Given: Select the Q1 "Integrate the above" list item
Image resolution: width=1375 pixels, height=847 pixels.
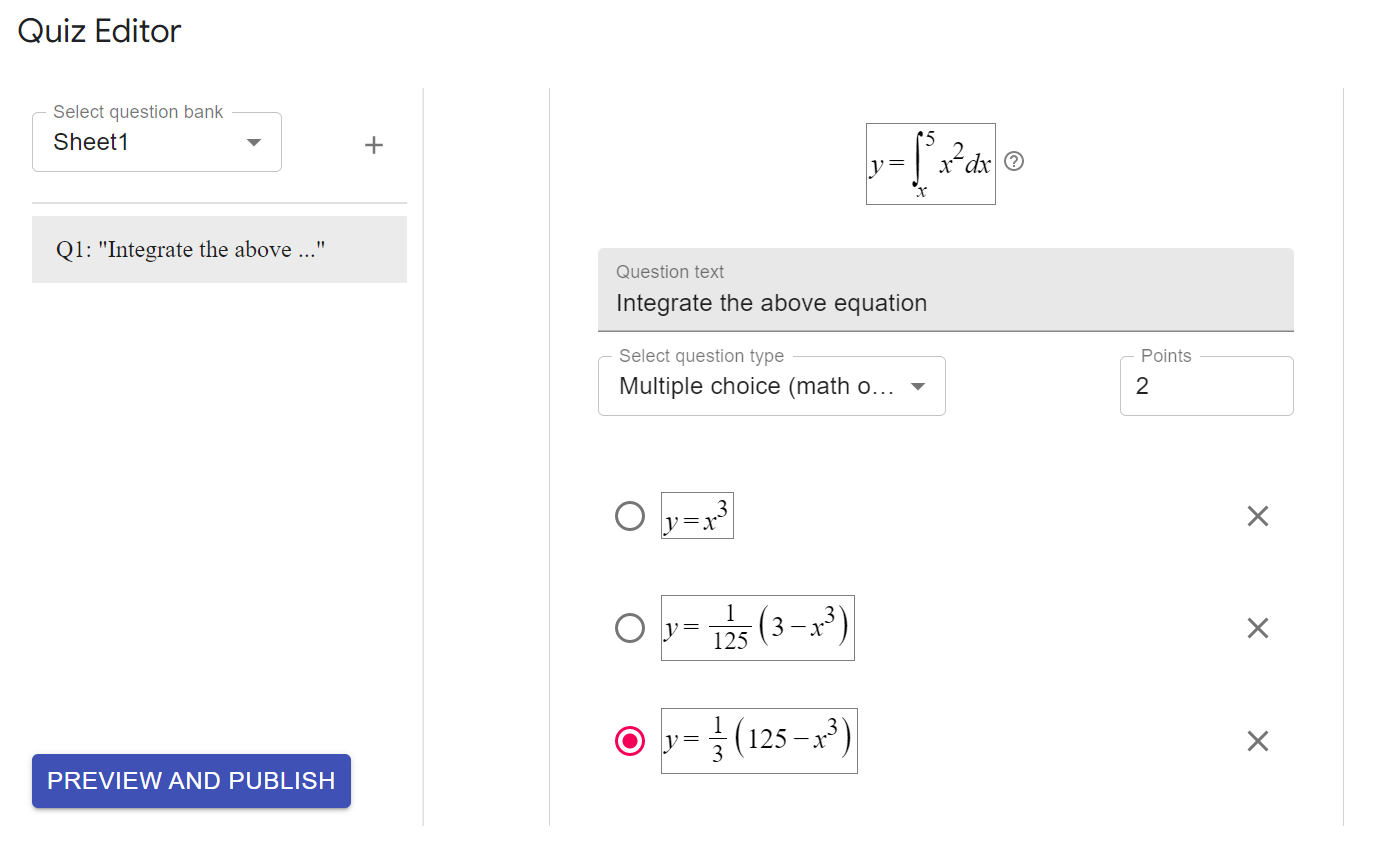Looking at the screenshot, I should [219, 250].
